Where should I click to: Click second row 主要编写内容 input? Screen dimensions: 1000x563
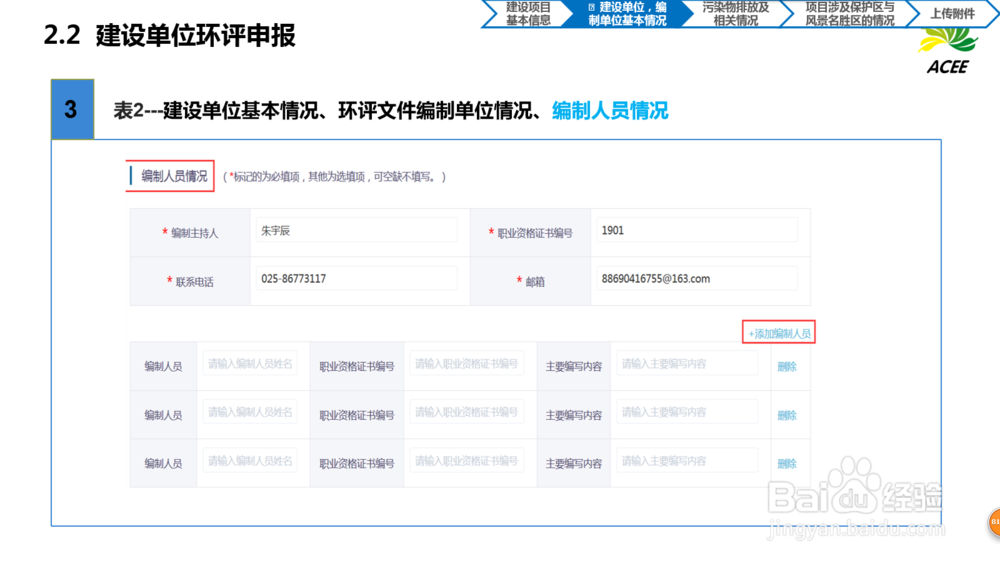(x=687, y=412)
